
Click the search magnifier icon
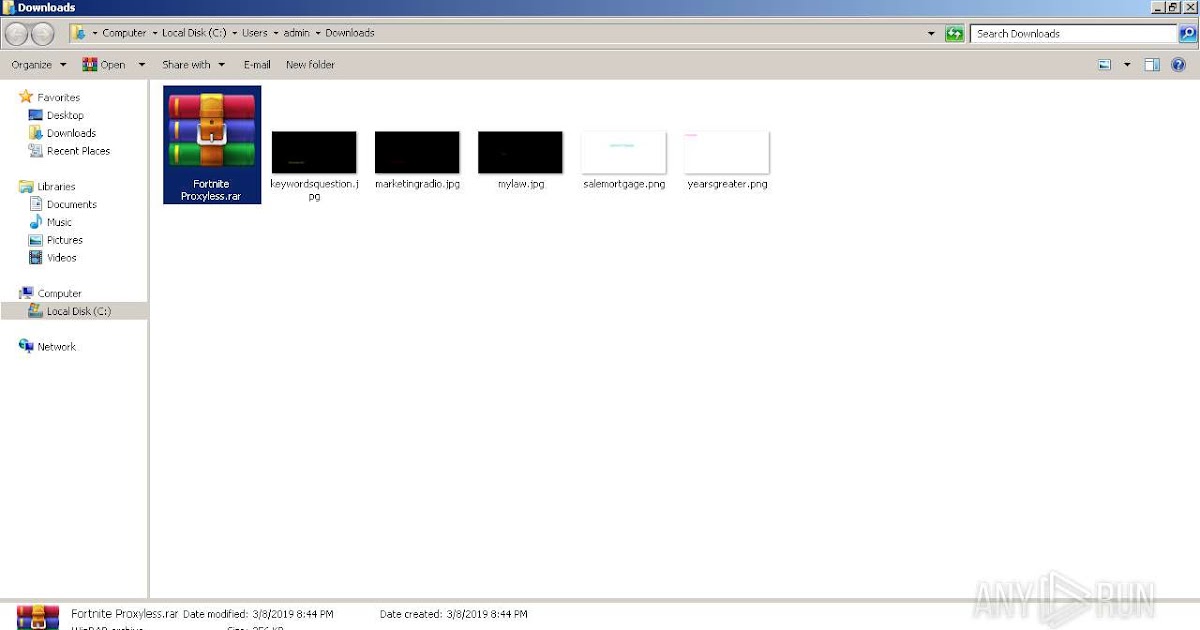pos(1187,33)
